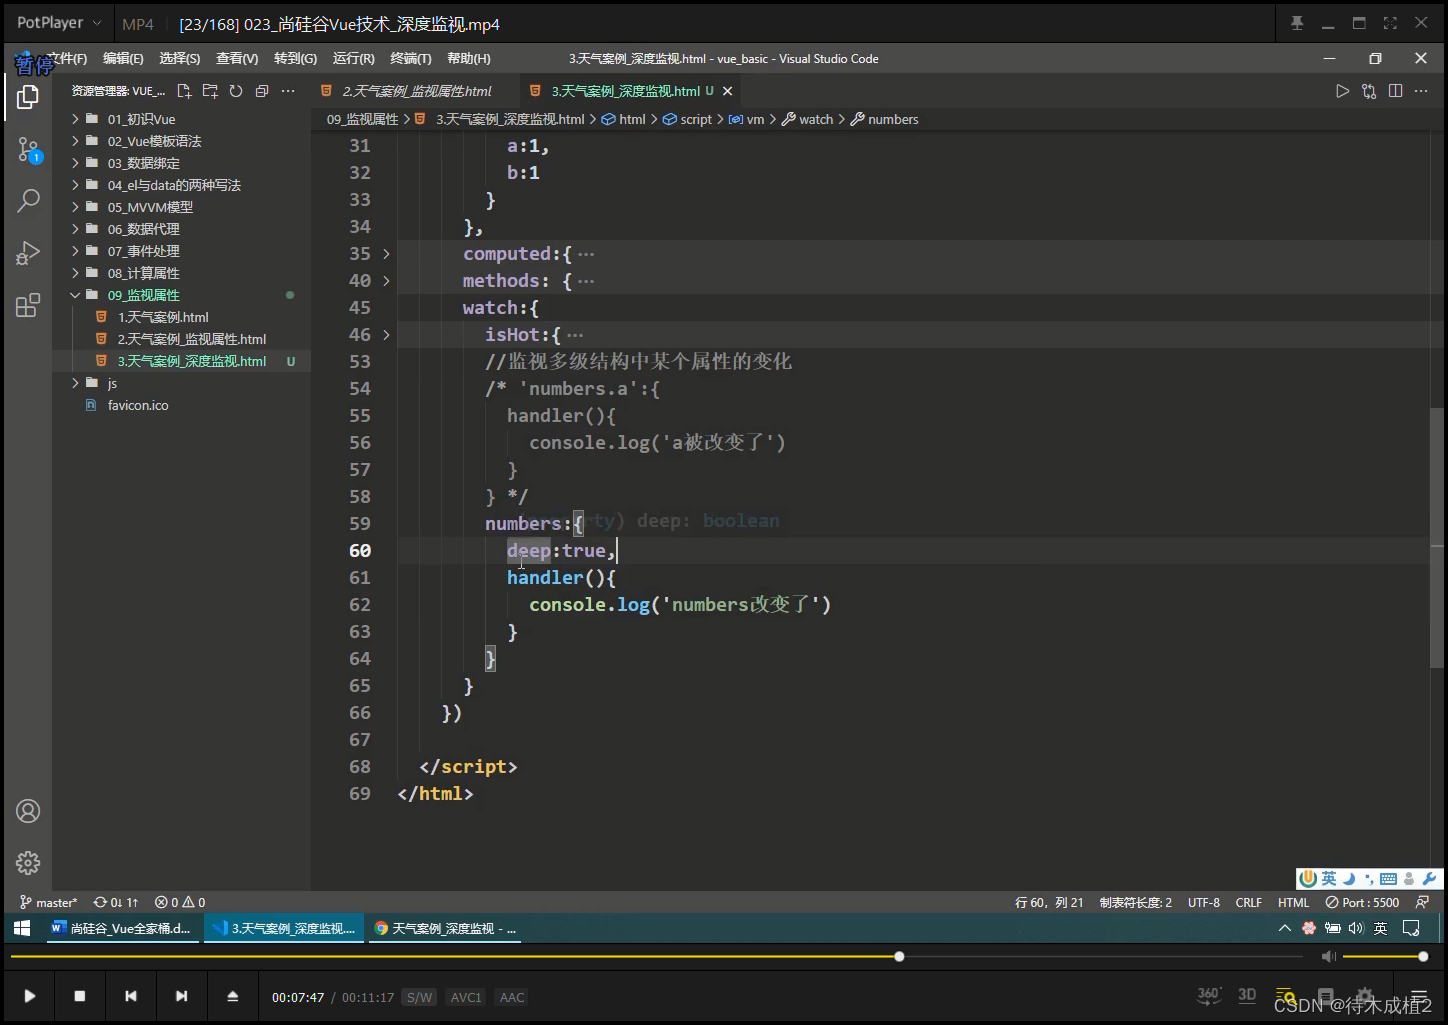The width and height of the screenshot is (1448, 1025).
Task: Open the Extensions view
Action: pos(28,305)
